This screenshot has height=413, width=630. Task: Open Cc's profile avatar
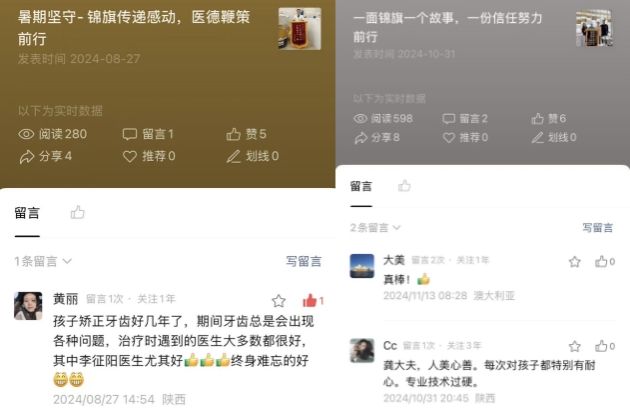tap(362, 350)
